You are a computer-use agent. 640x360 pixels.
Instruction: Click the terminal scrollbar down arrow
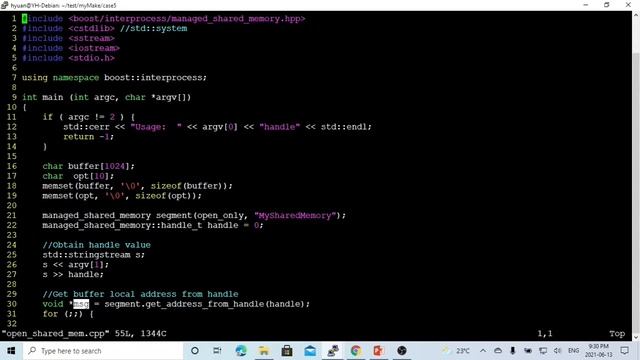click(636, 337)
